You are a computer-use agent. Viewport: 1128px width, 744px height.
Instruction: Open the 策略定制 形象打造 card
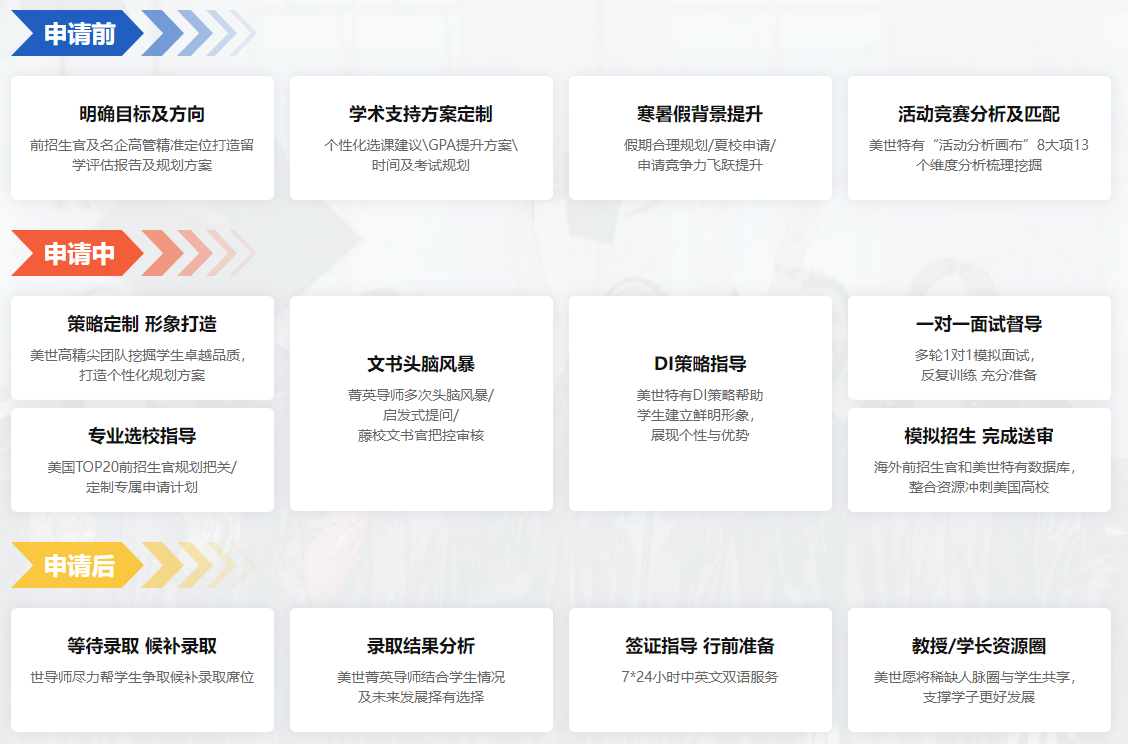click(142, 348)
